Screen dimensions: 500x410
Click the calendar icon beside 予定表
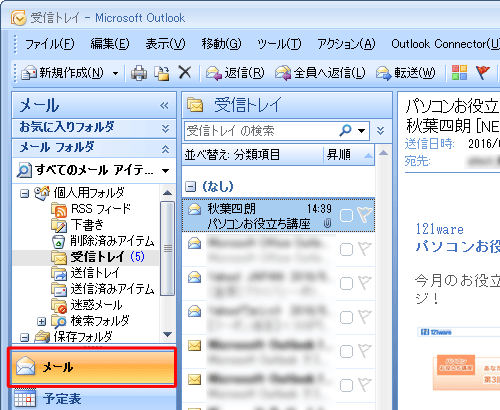click(x=25, y=399)
